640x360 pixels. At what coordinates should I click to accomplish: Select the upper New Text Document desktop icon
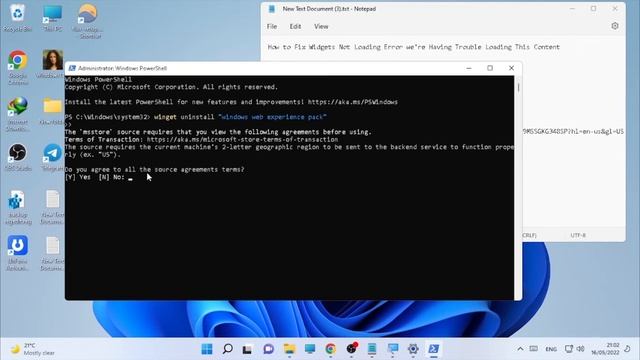(53, 207)
